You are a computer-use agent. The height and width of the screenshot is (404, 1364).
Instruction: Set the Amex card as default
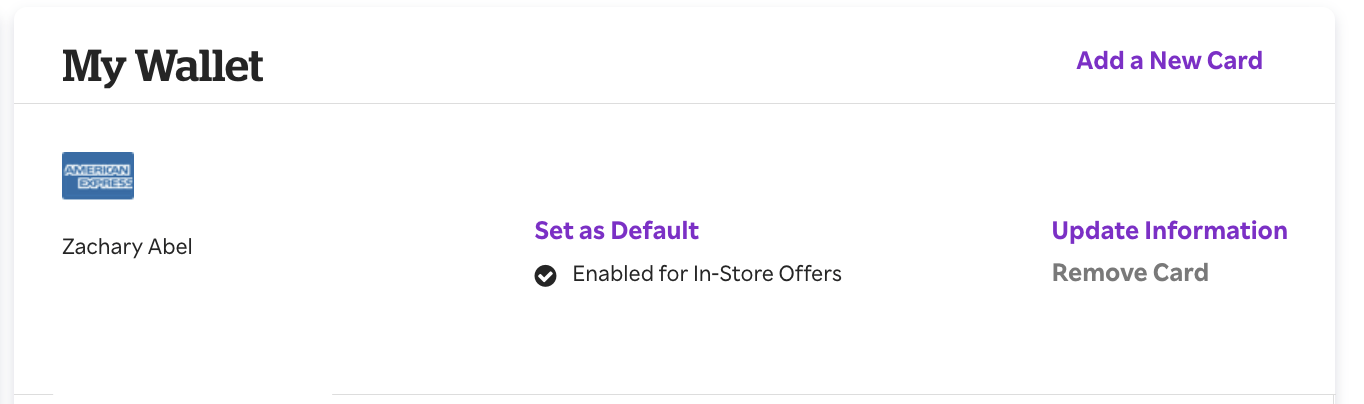pyautogui.click(x=616, y=231)
